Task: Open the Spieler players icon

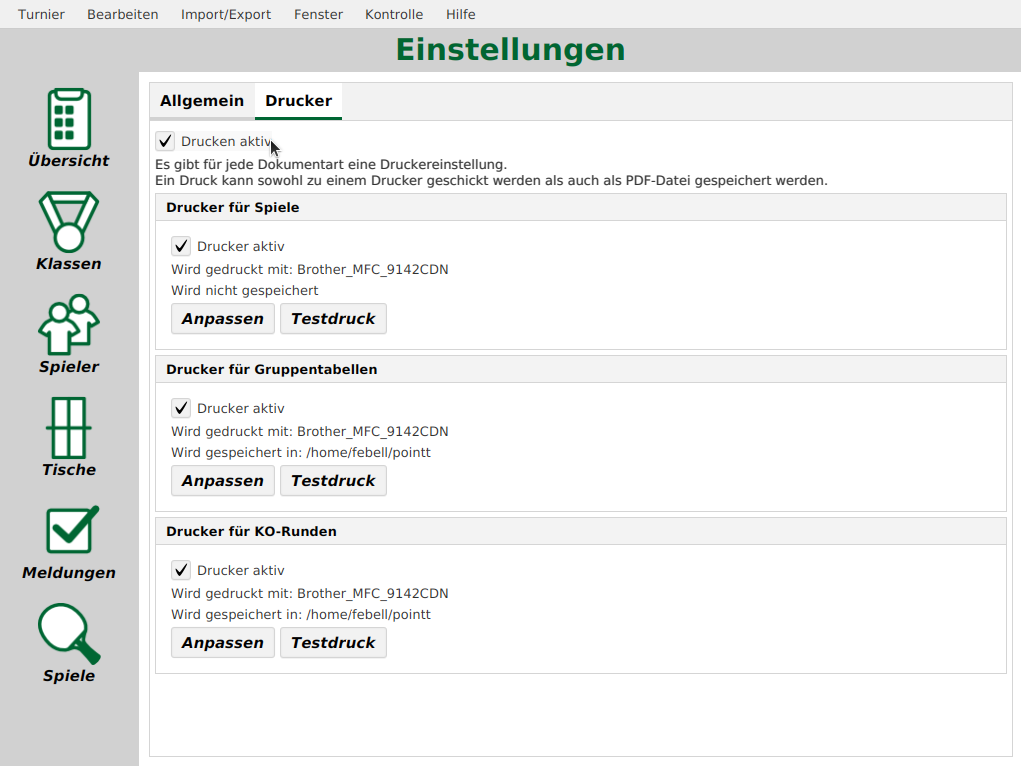Action: point(68,325)
